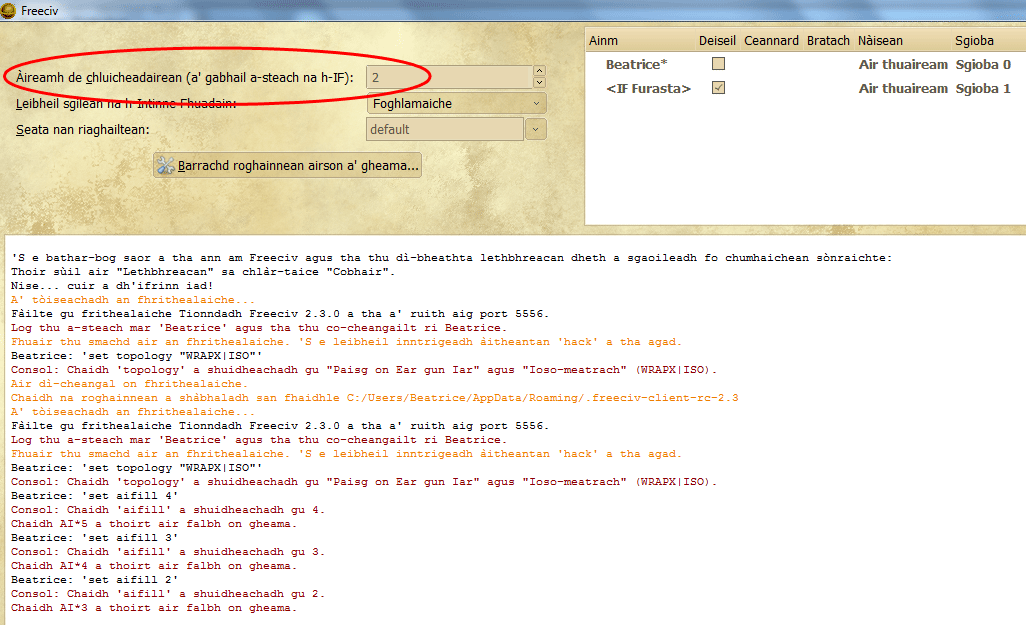Select the Beatrice player row
Viewport: 1026px width, 625px height.
(634, 64)
